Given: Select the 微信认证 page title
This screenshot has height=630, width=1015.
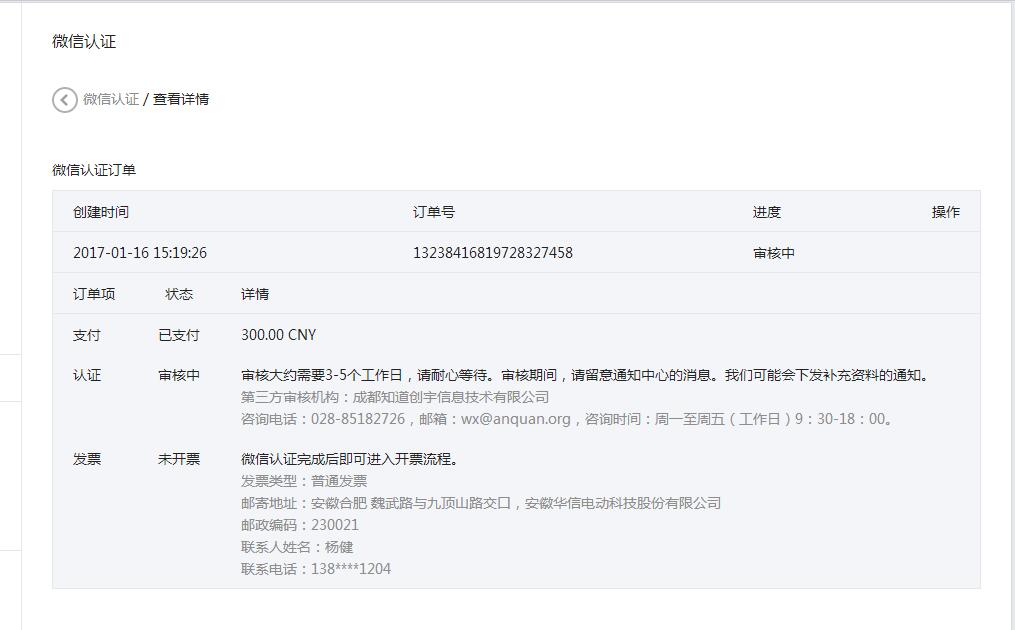Looking at the screenshot, I should tap(84, 41).
